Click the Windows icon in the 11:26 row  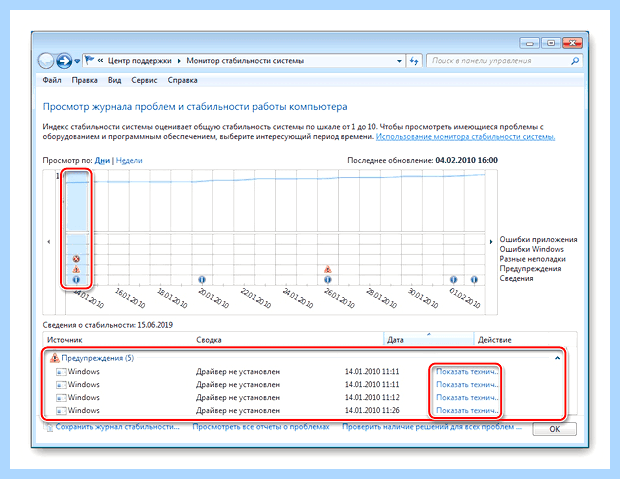coord(61,411)
